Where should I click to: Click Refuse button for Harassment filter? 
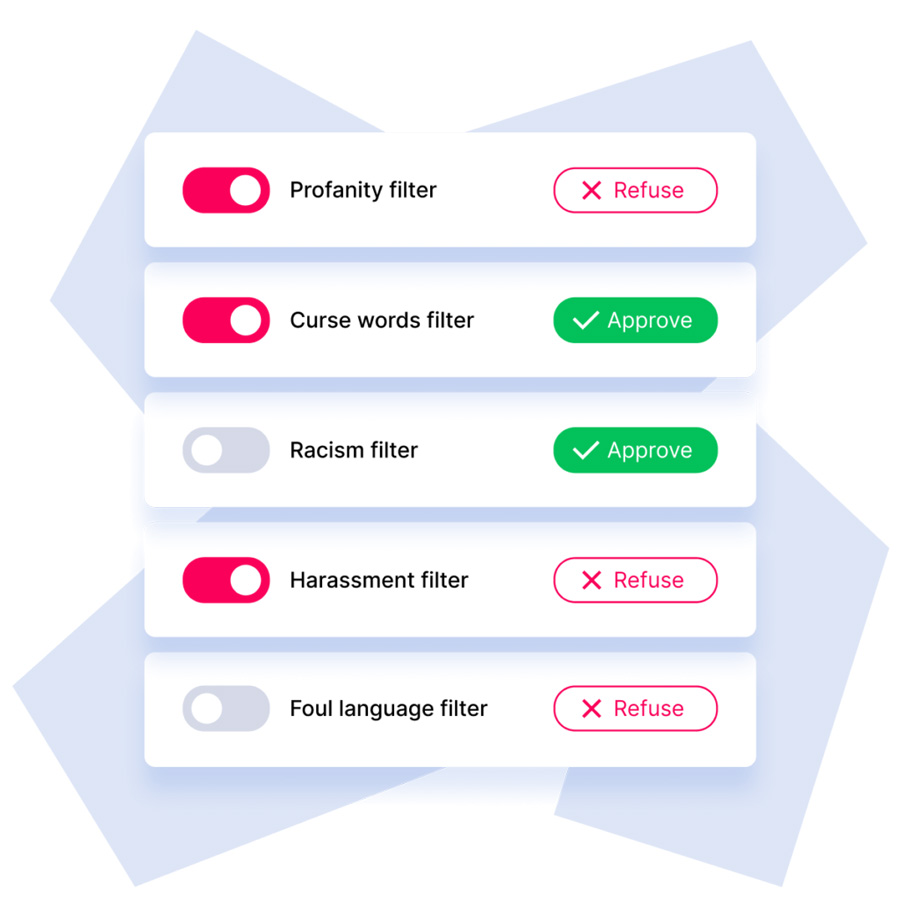(x=635, y=580)
